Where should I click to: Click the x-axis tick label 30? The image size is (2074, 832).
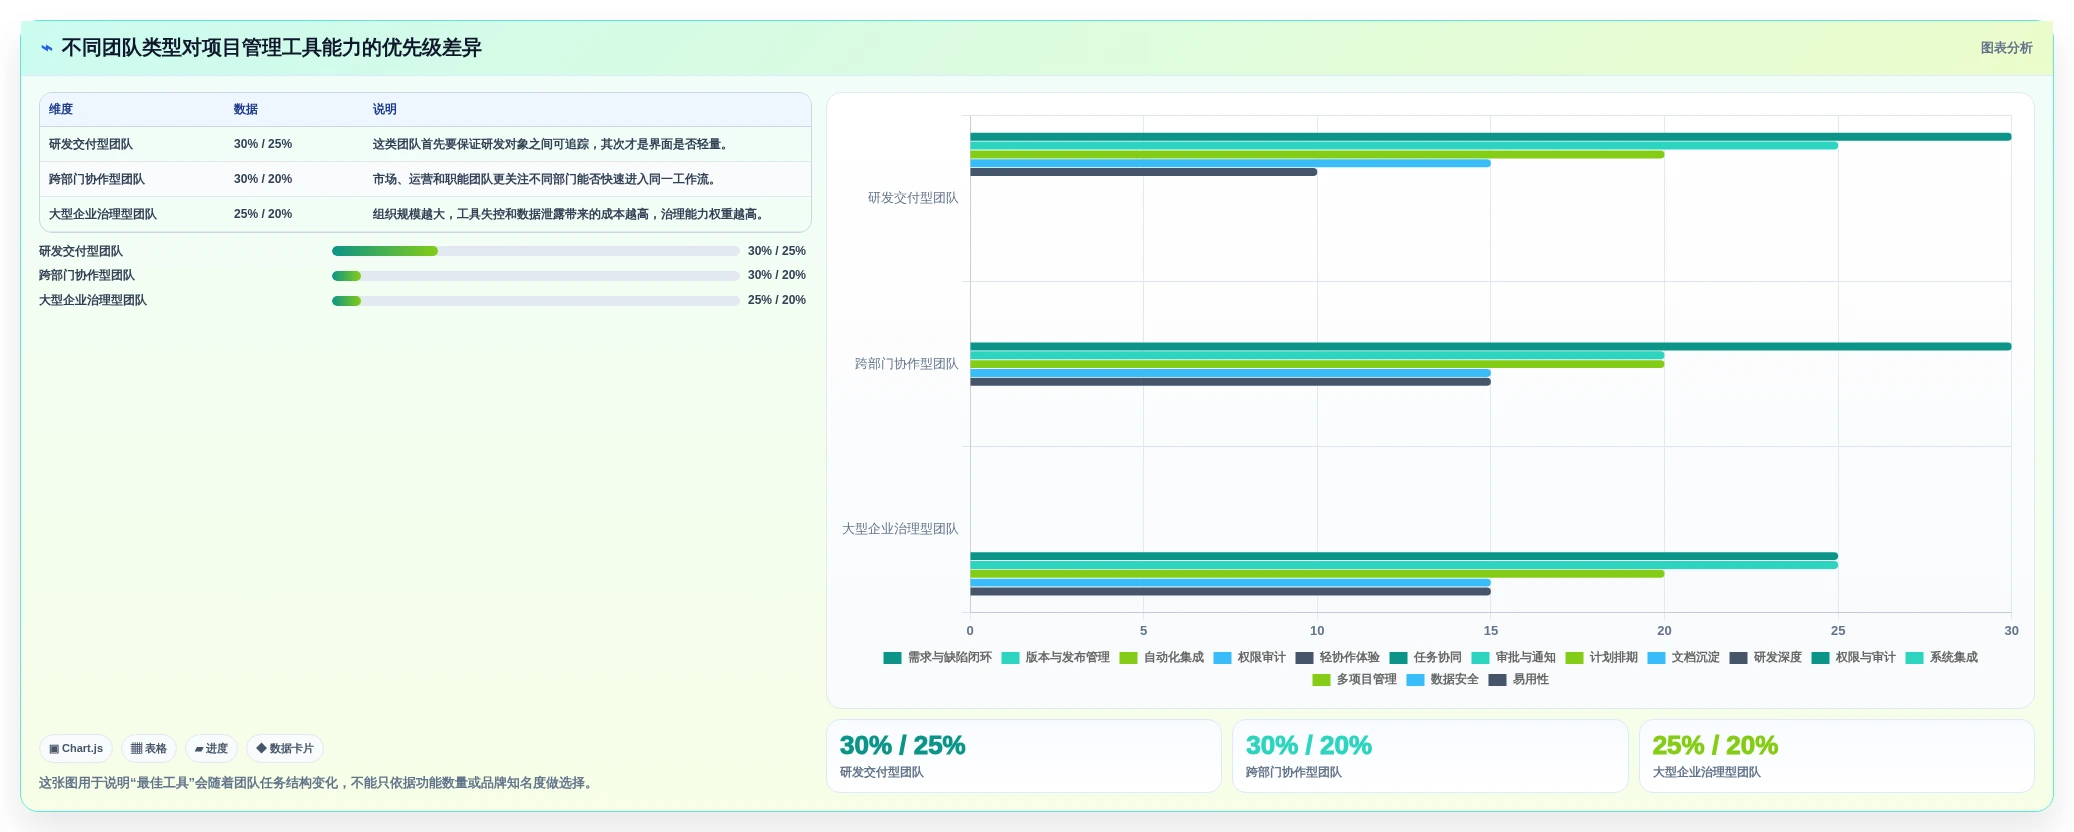pos(2011,631)
